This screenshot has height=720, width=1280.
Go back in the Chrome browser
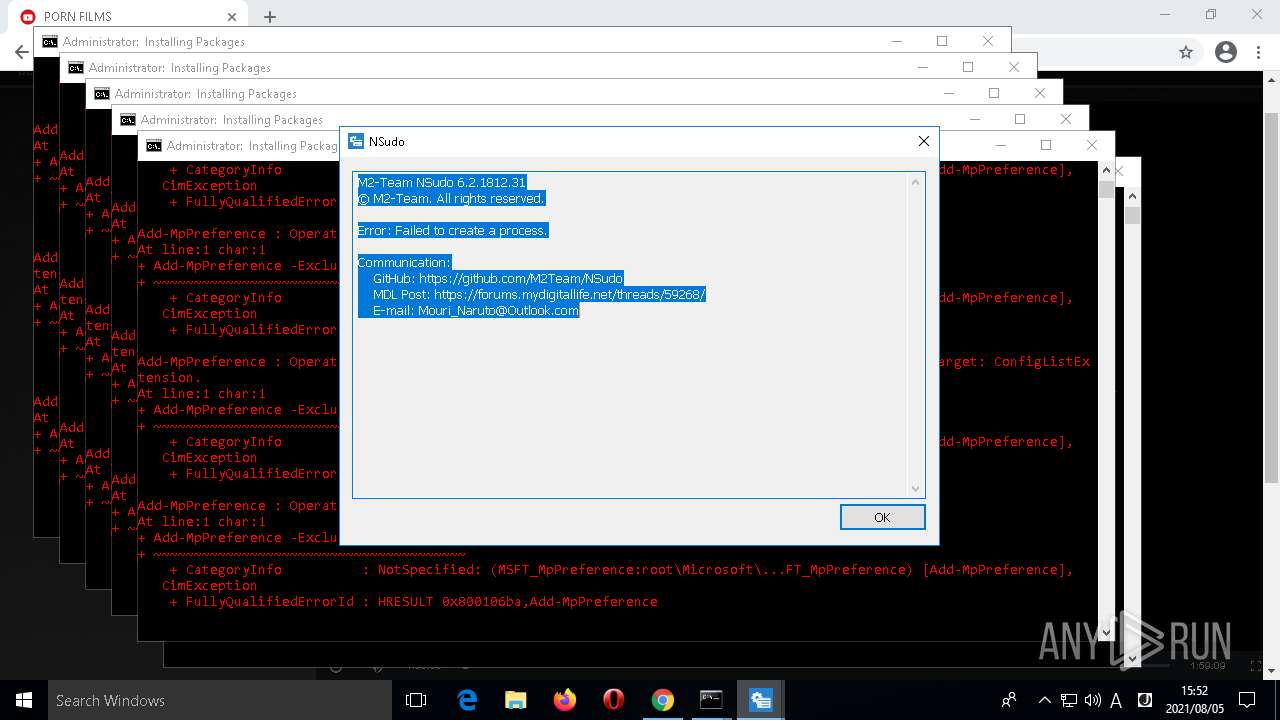pos(21,52)
